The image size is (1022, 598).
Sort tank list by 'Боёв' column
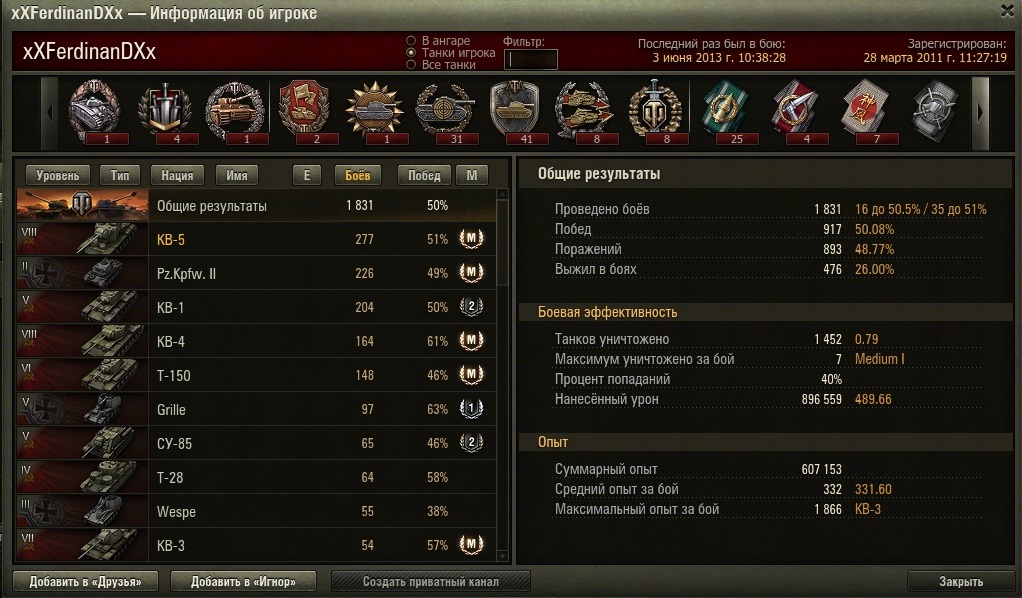pos(357,175)
